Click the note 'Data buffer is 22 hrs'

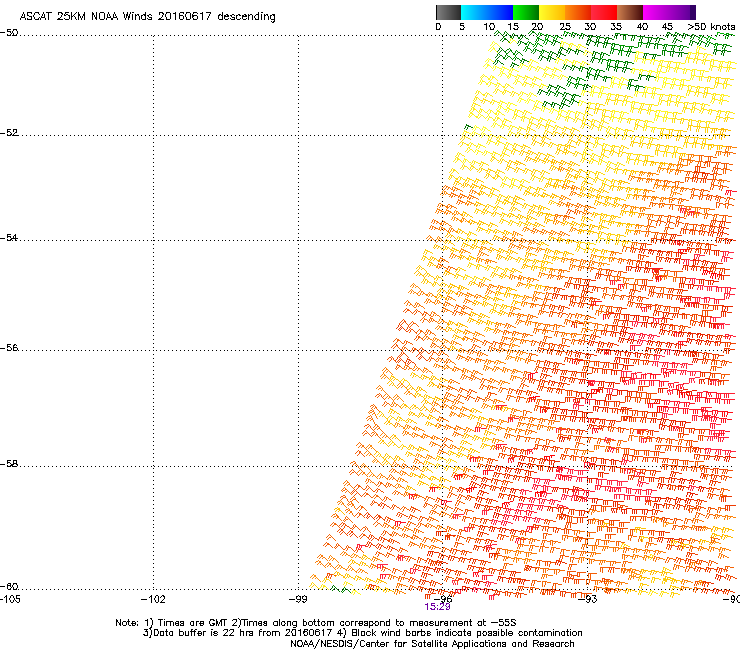pos(203,633)
